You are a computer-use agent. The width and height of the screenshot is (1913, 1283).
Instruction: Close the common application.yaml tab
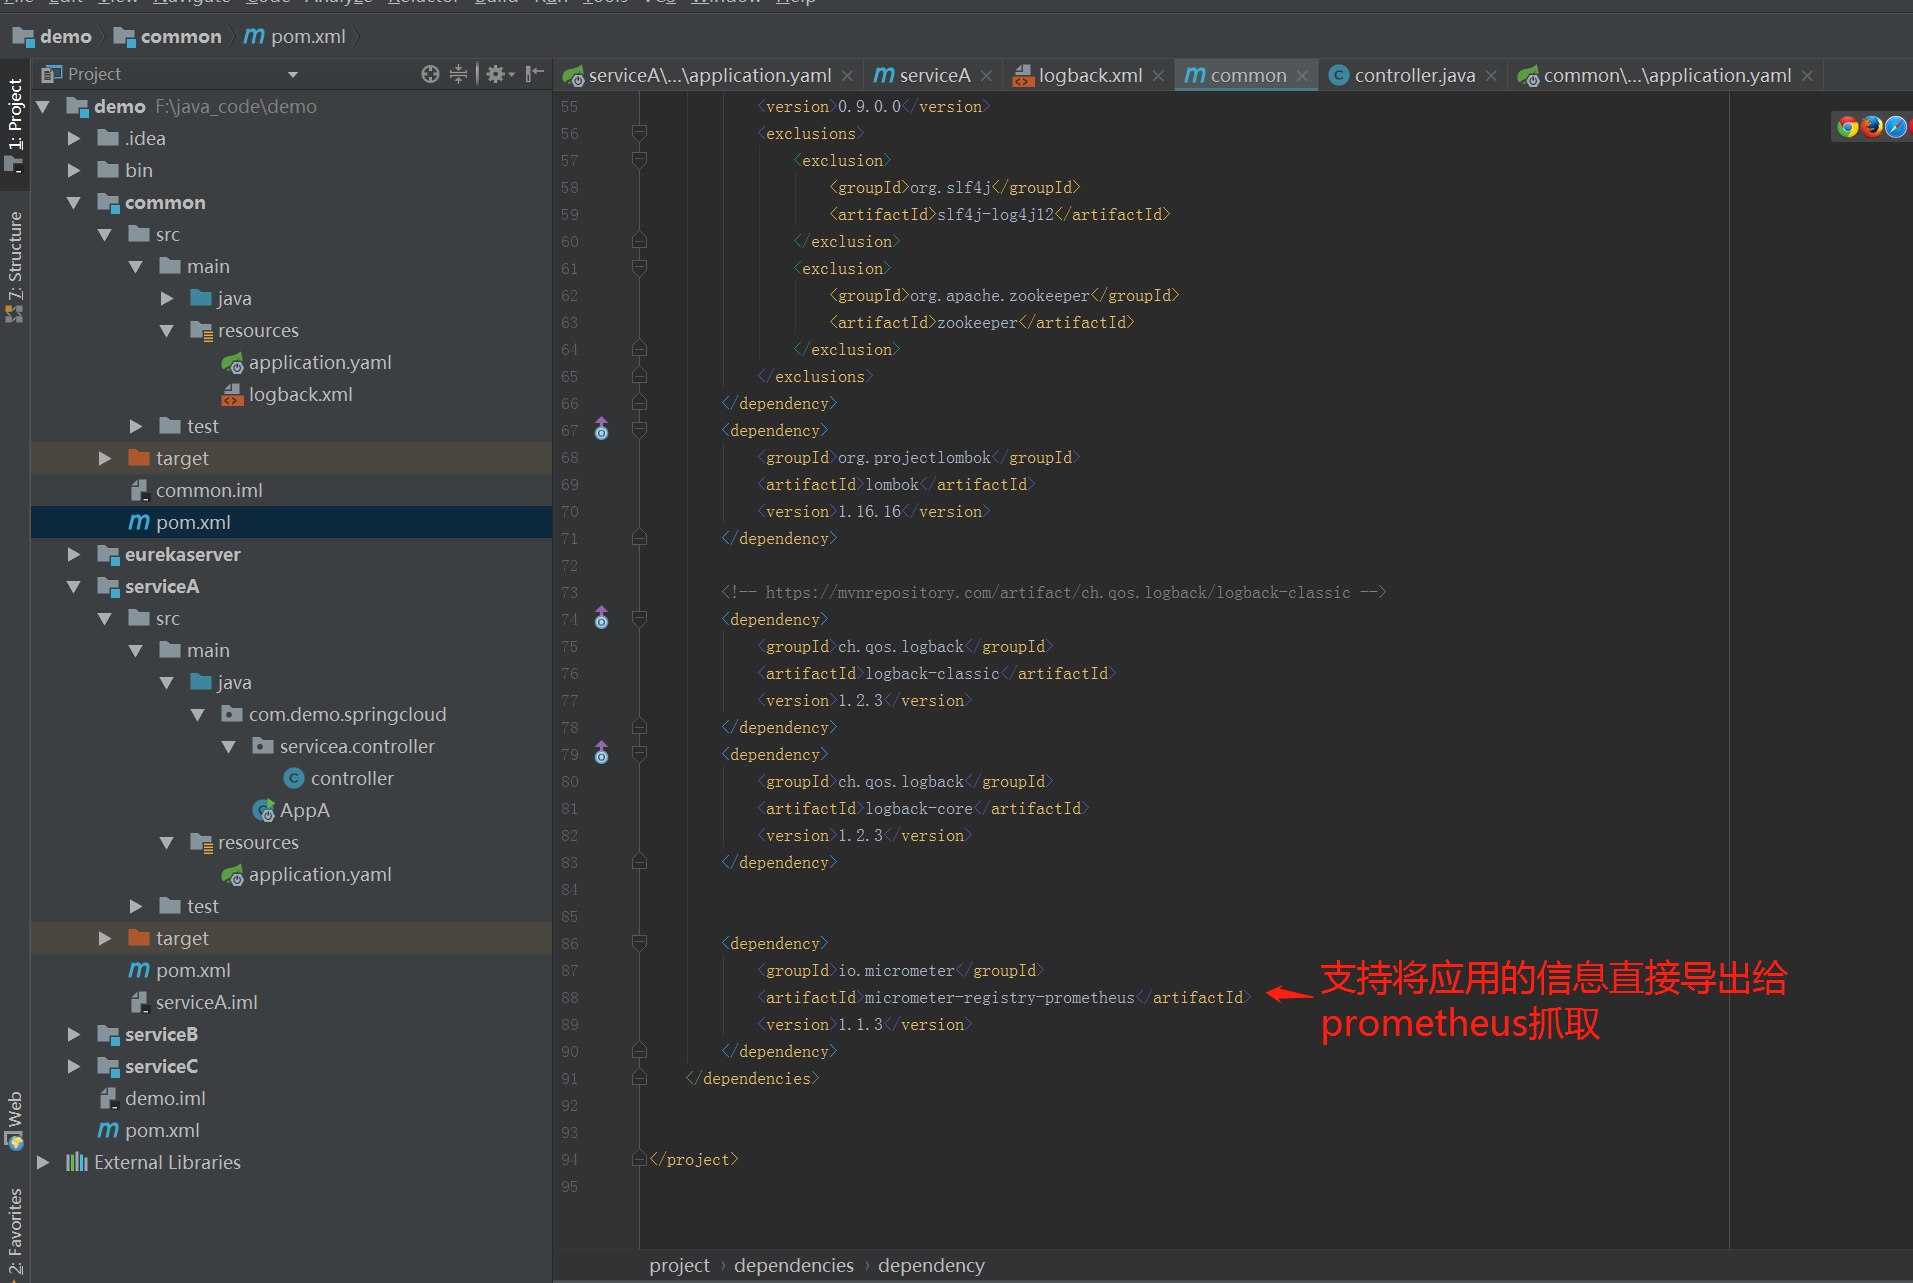point(1807,76)
